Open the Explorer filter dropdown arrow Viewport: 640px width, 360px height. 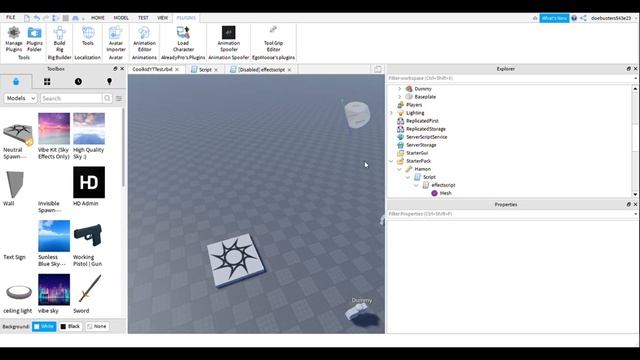635,78
